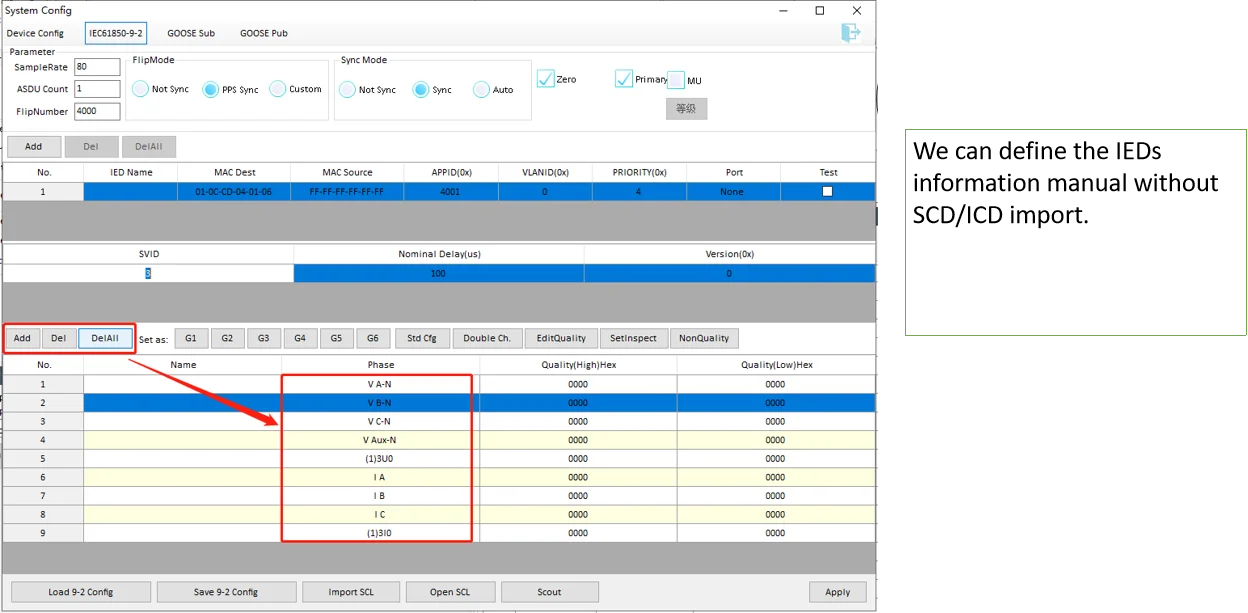Click the ASDU Count input field
Viewport: 1248px width, 613px height.
click(x=97, y=89)
